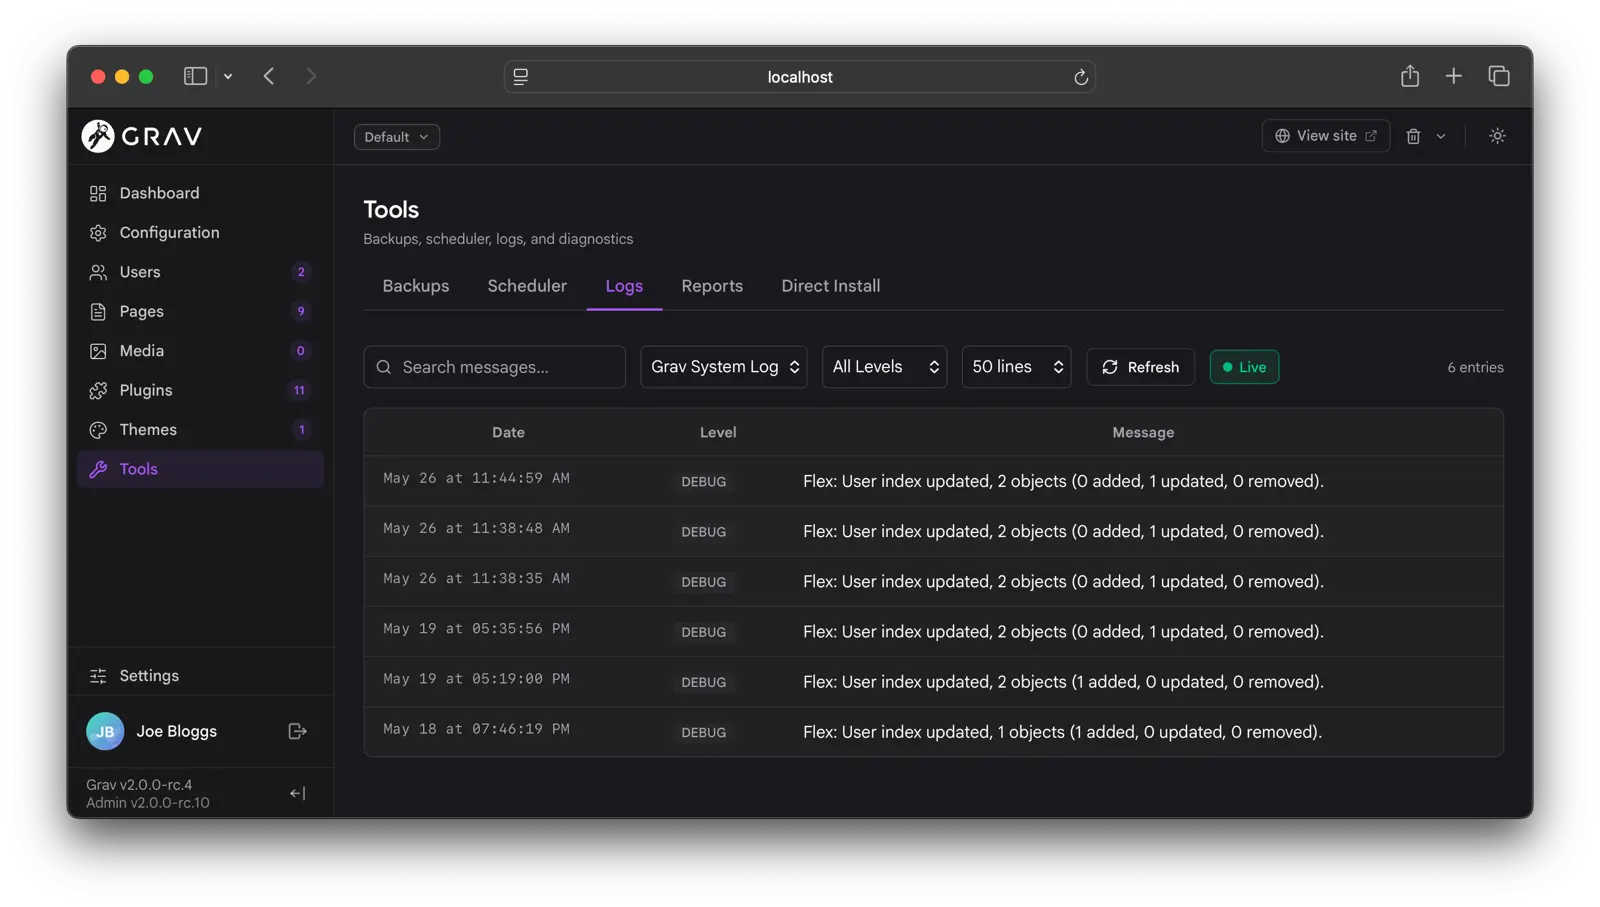Go to the Users section
Screen dimensions: 1600x907
[x=200, y=272]
